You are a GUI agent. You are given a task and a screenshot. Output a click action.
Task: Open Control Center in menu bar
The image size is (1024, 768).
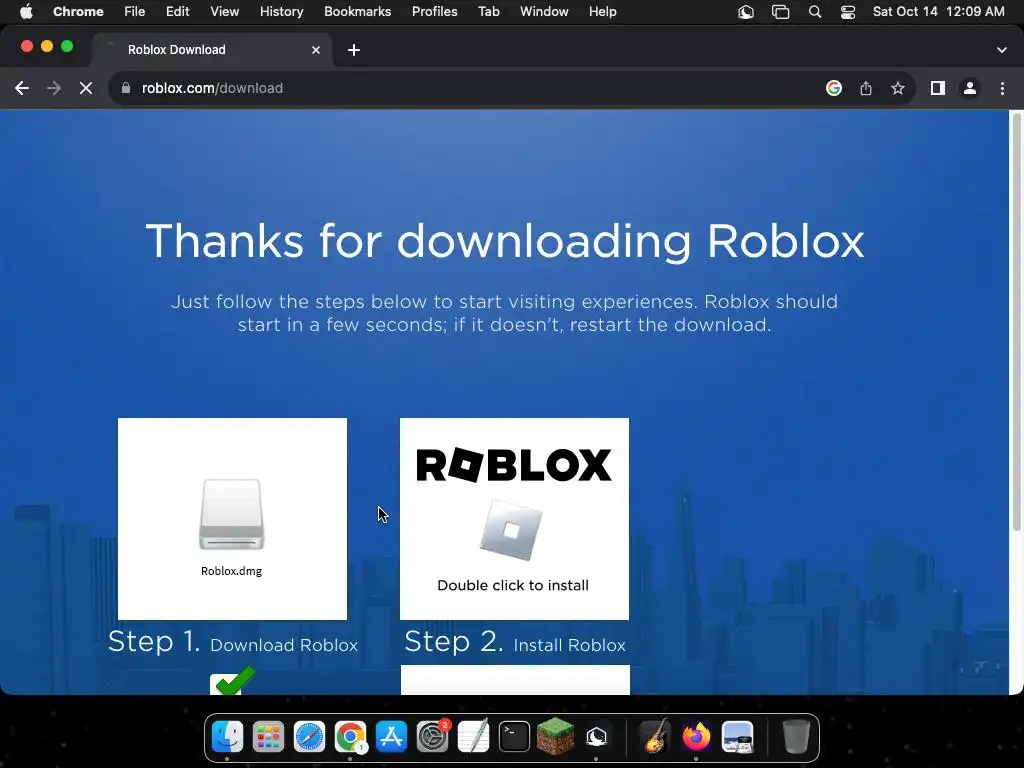(x=848, y=12)
